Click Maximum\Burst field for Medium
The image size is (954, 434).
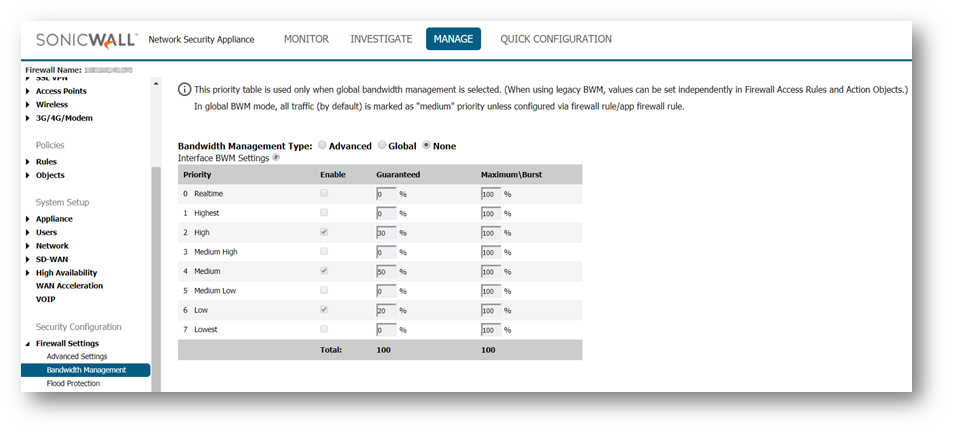pos(491,272)
